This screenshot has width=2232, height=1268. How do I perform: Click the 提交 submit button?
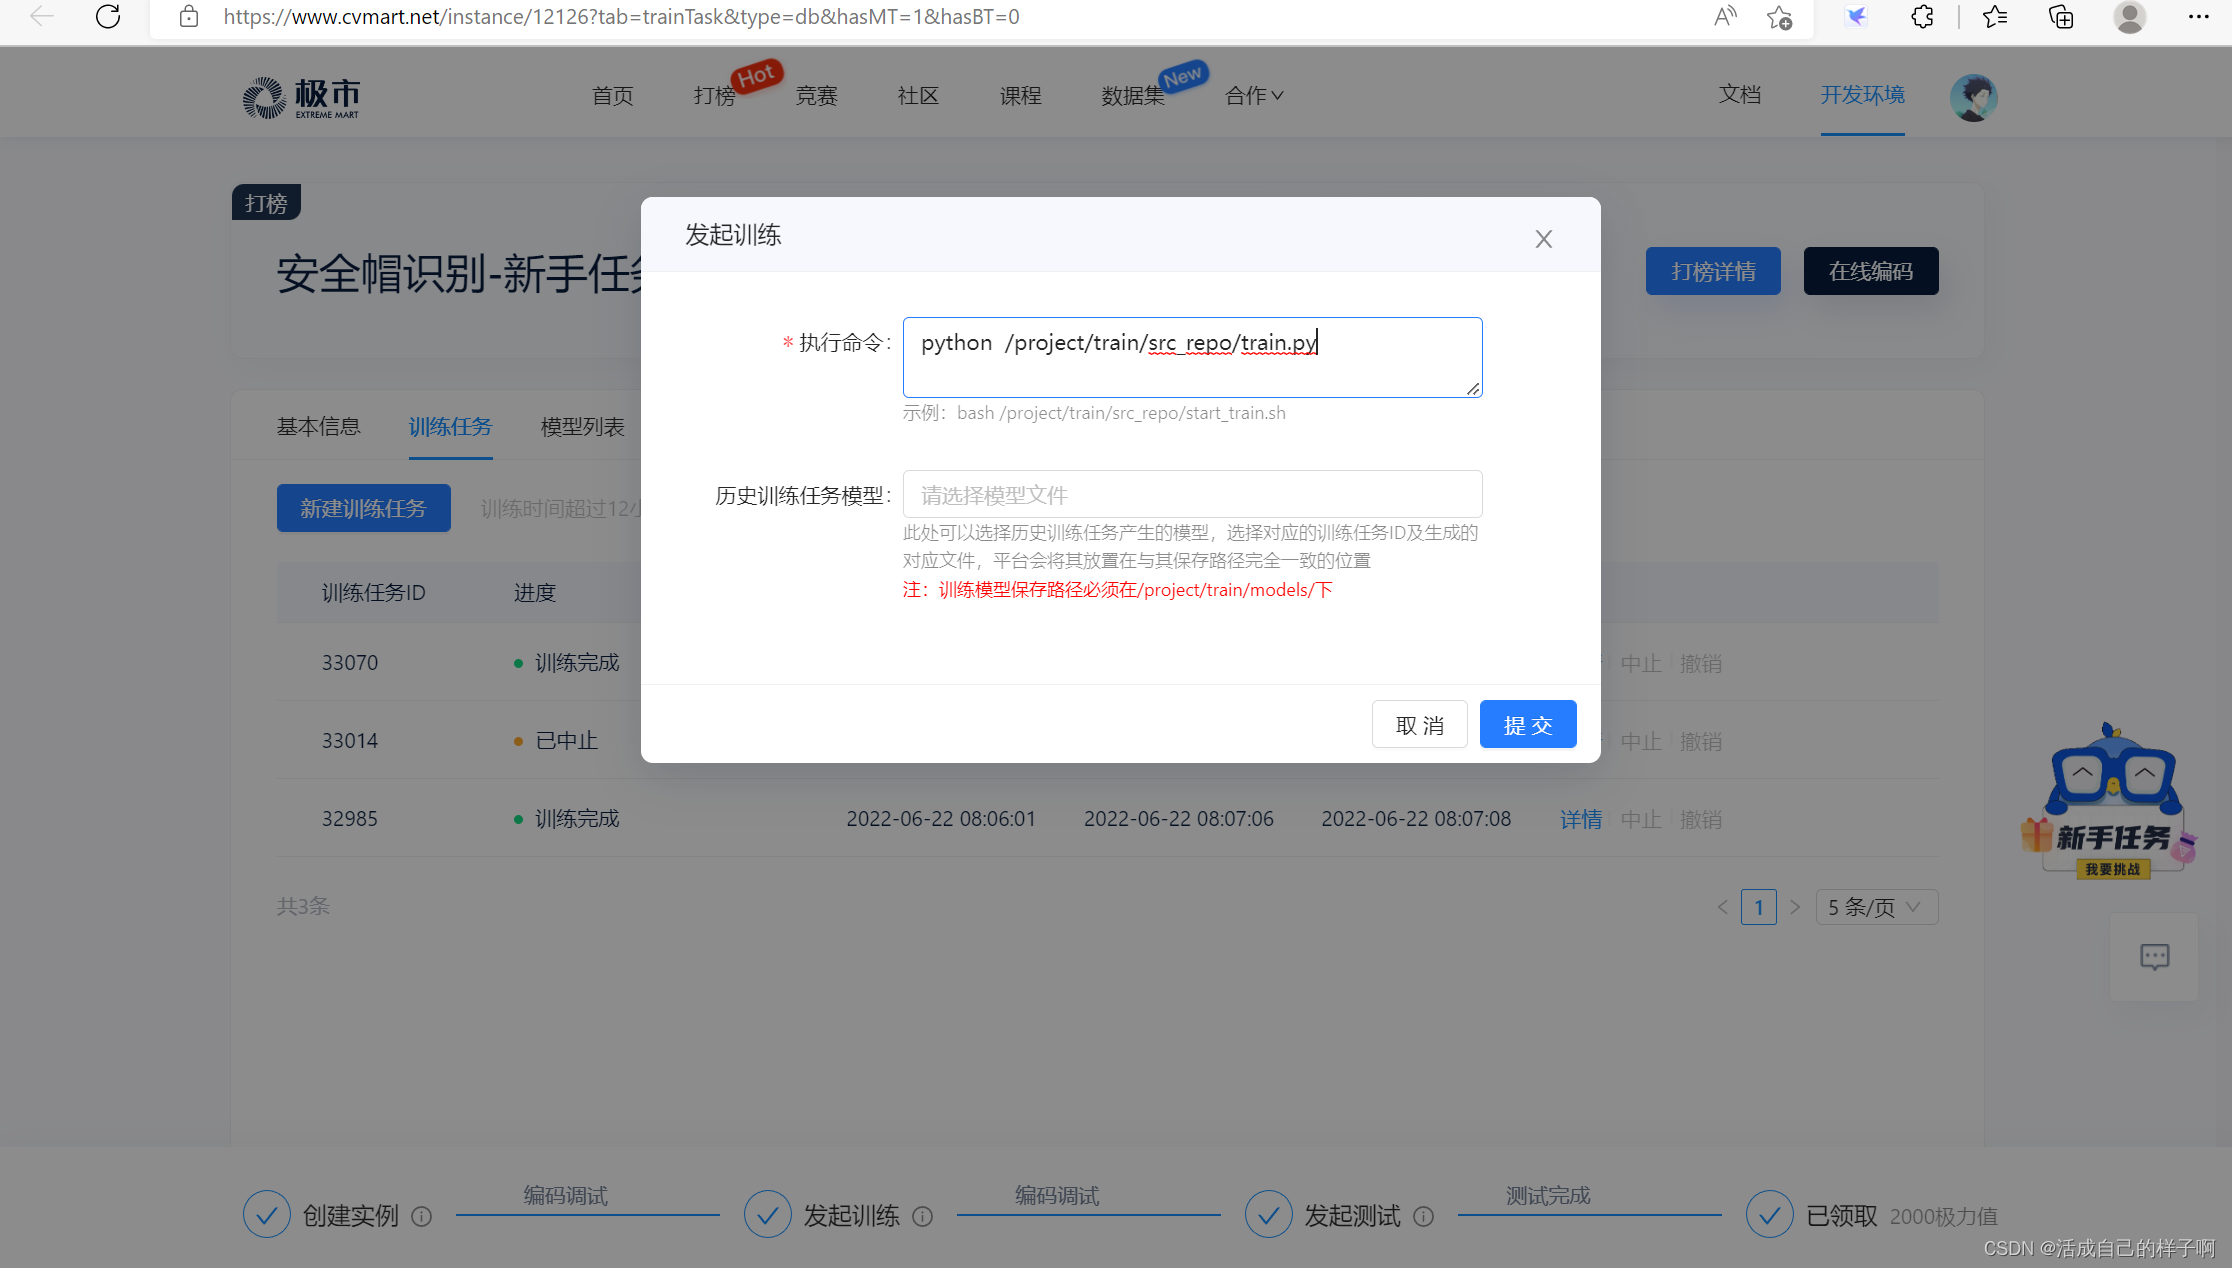tap(1527, 725)
